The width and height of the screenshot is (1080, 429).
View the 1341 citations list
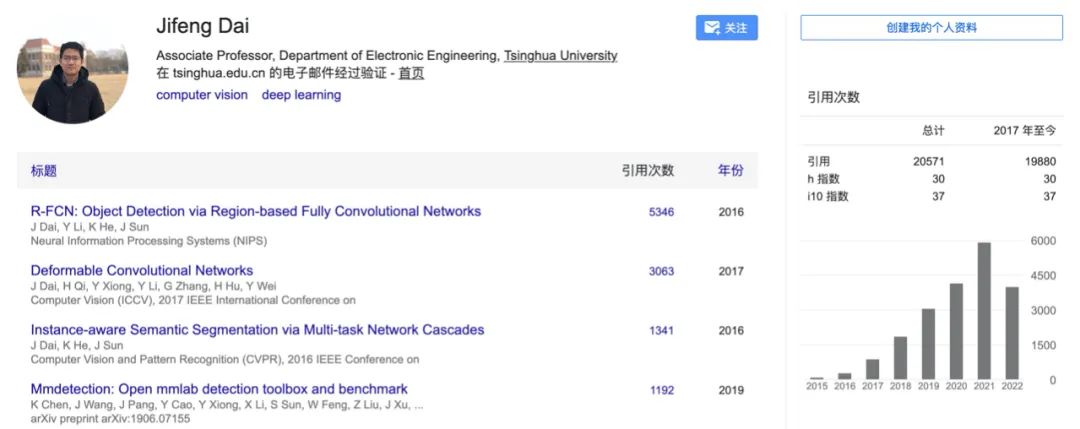point(661,330)
